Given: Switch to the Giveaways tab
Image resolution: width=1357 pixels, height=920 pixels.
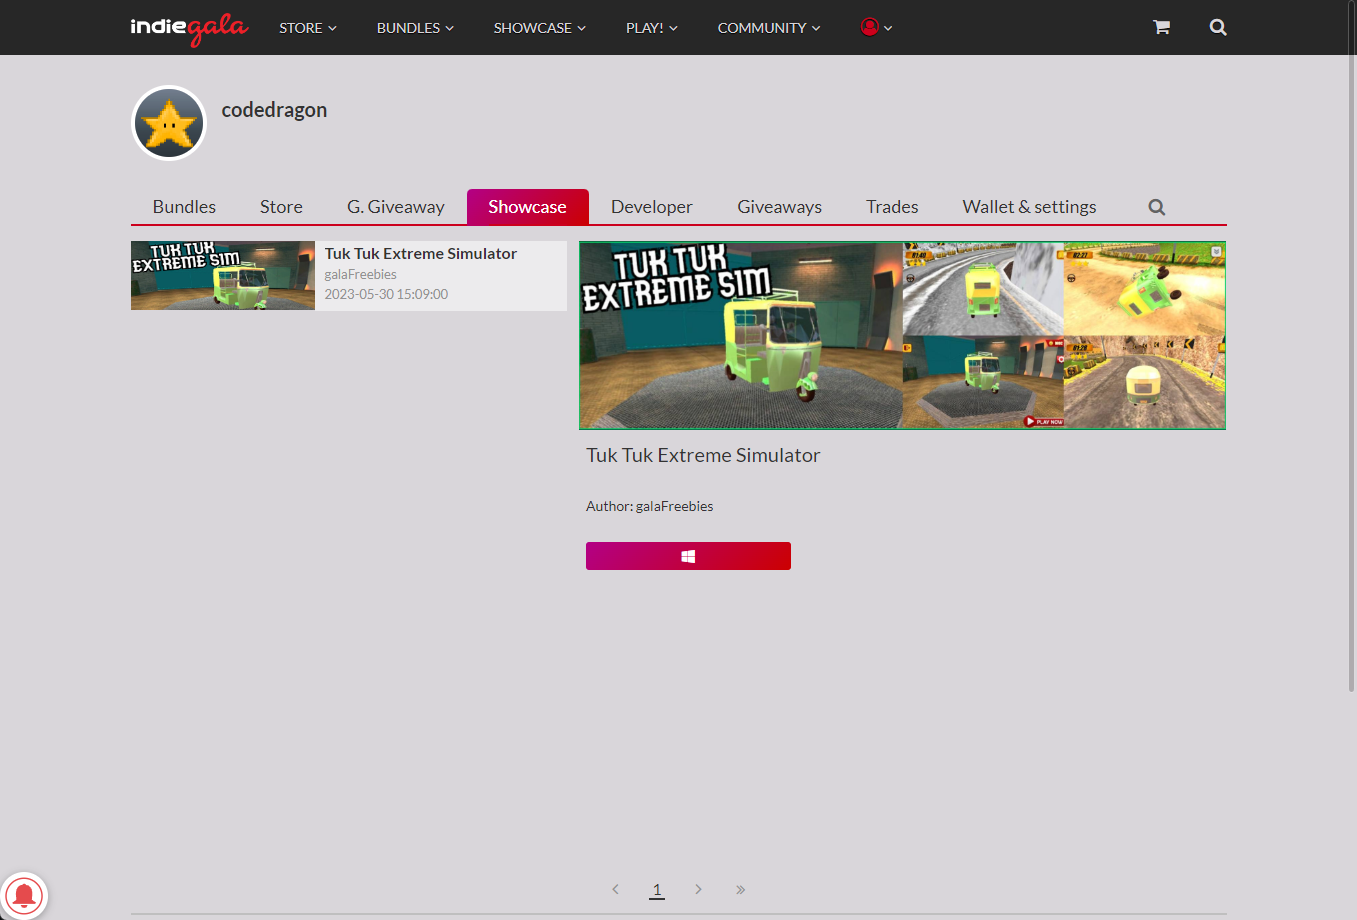Looking at the screenshot, I should click(780, 207).
